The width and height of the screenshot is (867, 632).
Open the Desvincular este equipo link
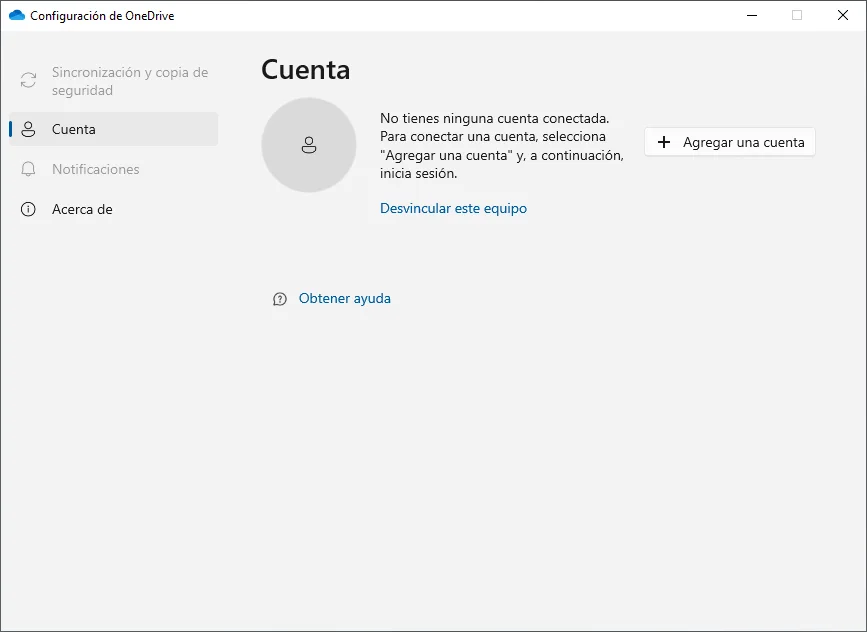click(x=453, y=208)
